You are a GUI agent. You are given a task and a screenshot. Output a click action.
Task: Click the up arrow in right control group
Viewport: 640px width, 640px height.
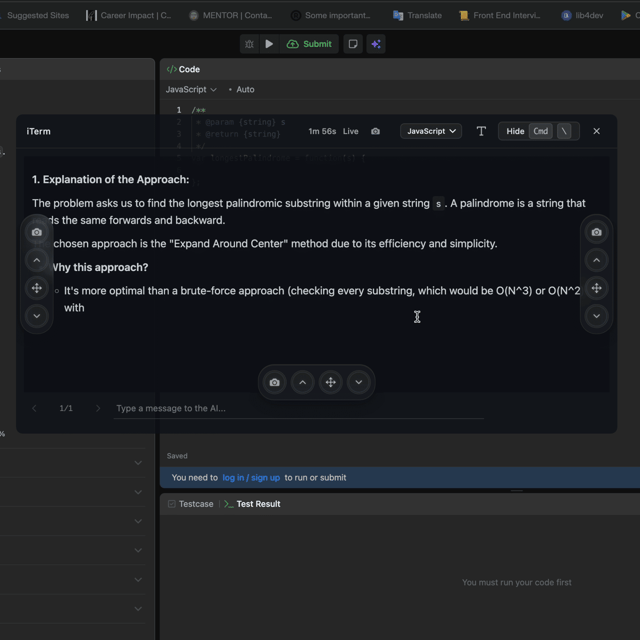(x=596, y=260)
